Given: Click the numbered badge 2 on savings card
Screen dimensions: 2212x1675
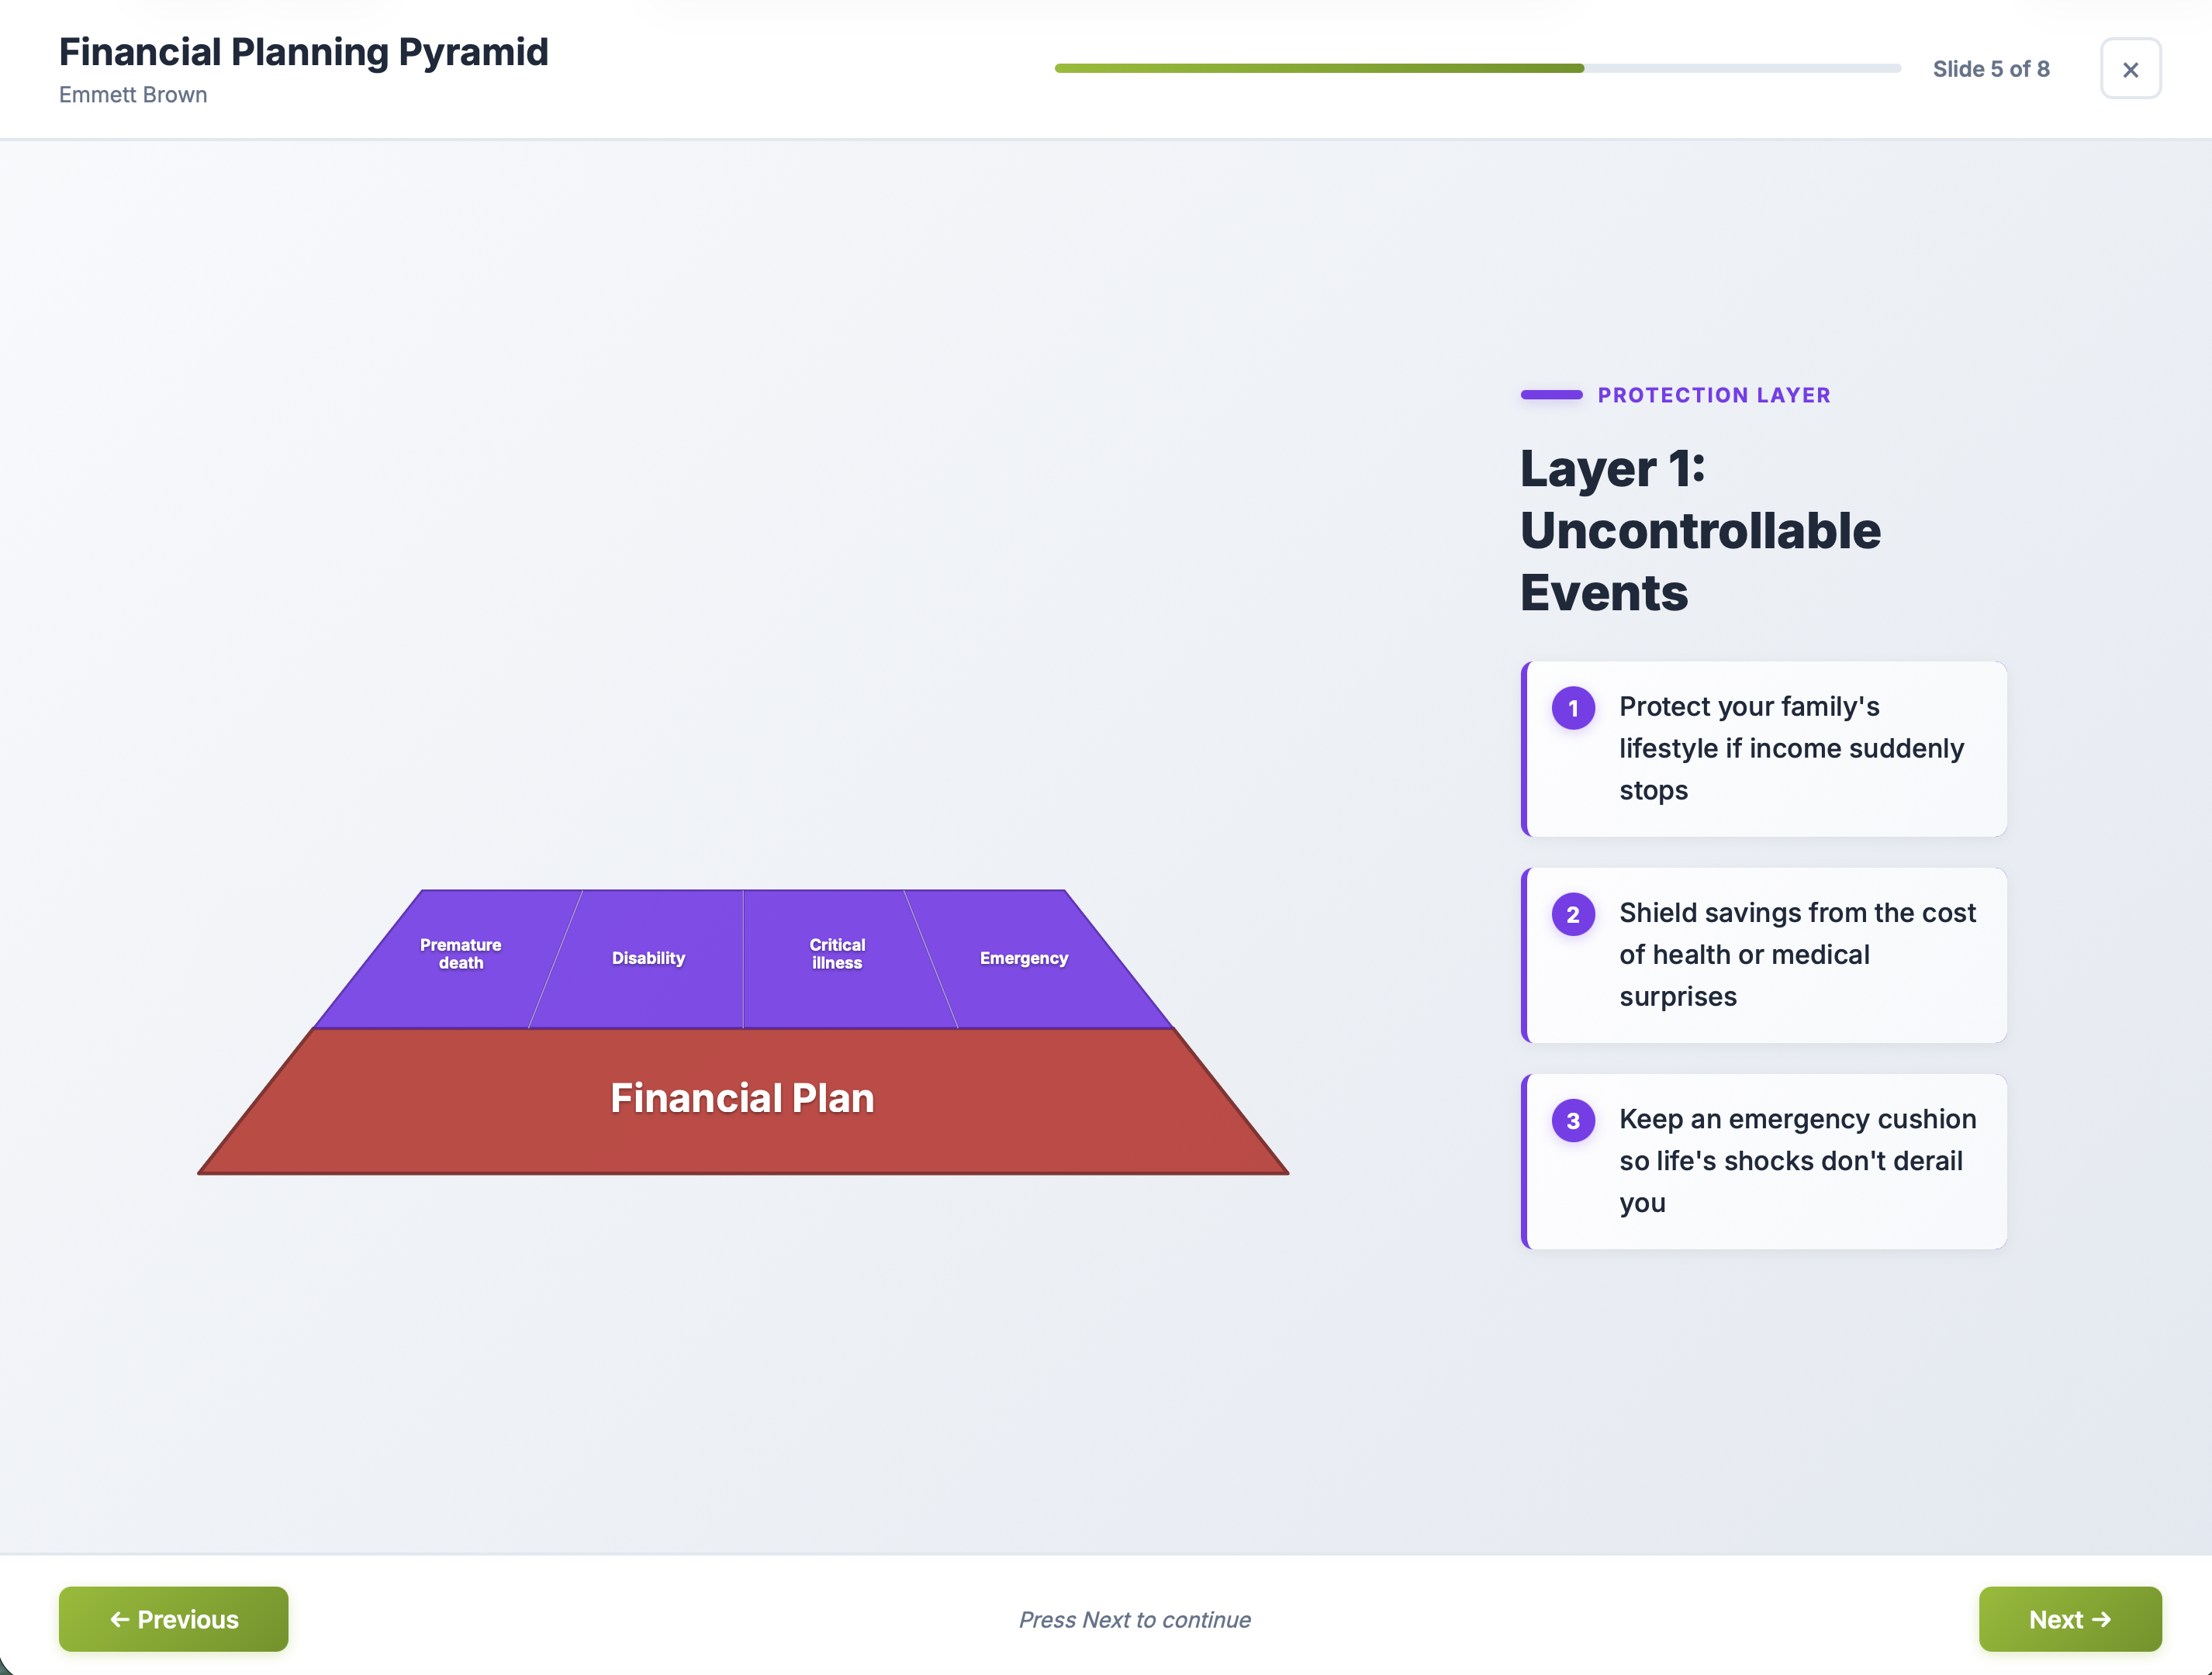Looking at the screenshot, I should point(1573,914).
